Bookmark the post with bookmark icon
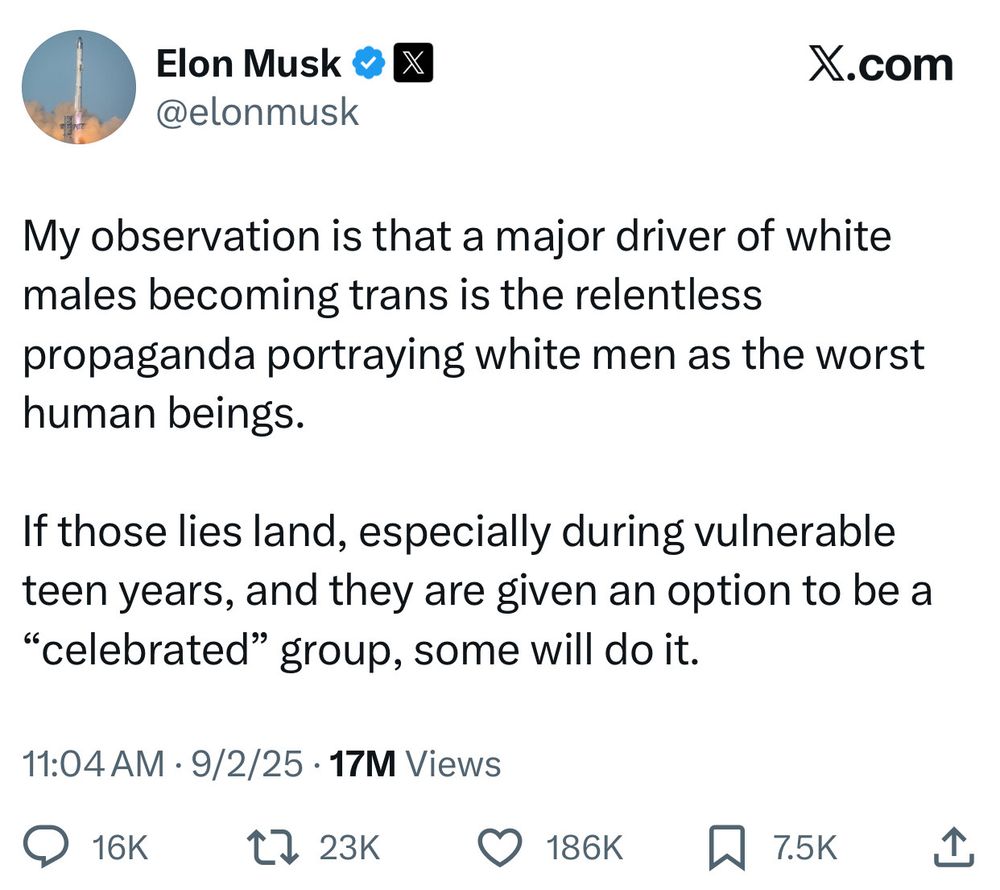1000x890 pixels. [x=727, y=848]
